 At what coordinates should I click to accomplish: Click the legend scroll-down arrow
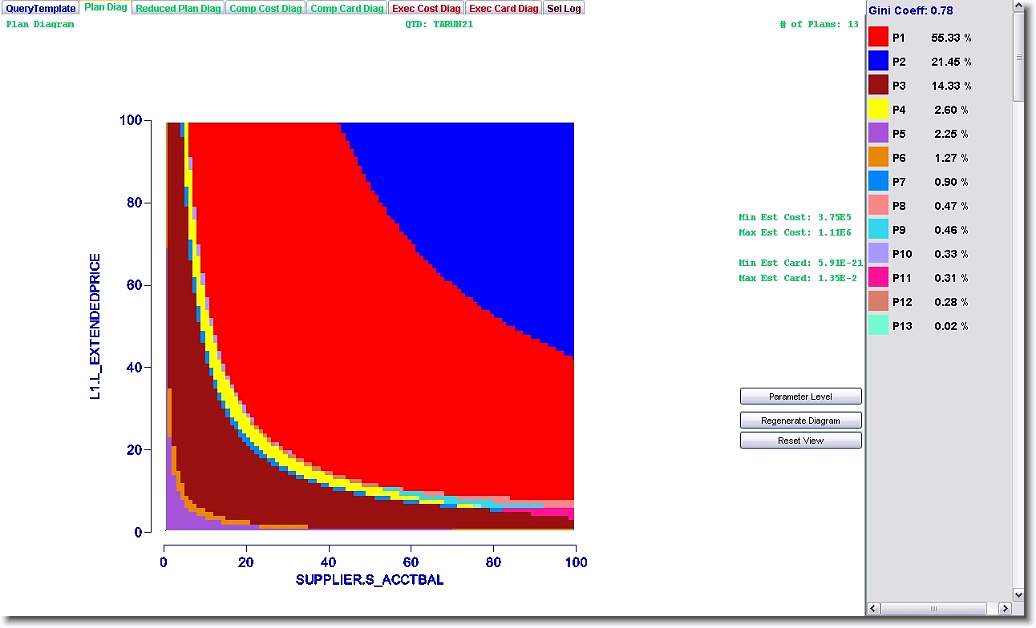[x=1019, y=593]
